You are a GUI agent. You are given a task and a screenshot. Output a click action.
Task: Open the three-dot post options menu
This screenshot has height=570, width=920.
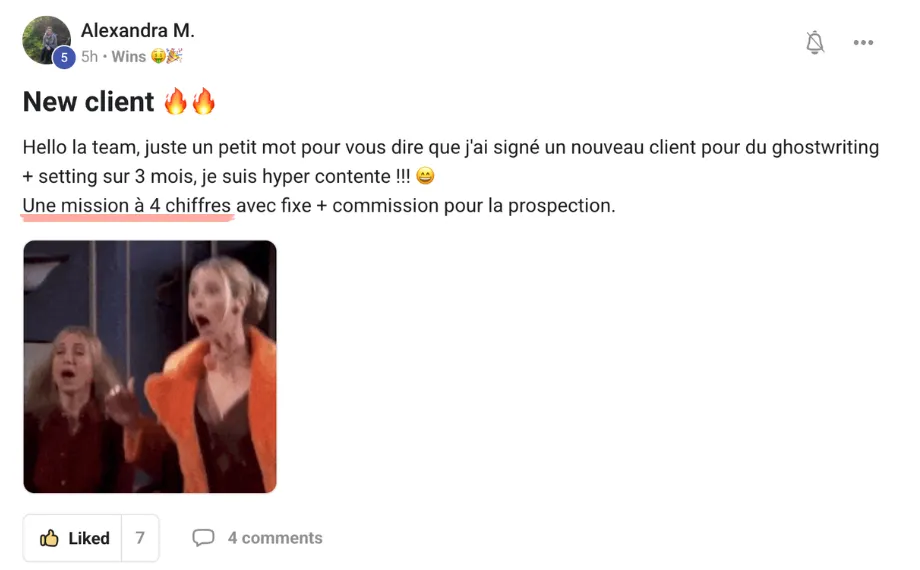[863, 42]
